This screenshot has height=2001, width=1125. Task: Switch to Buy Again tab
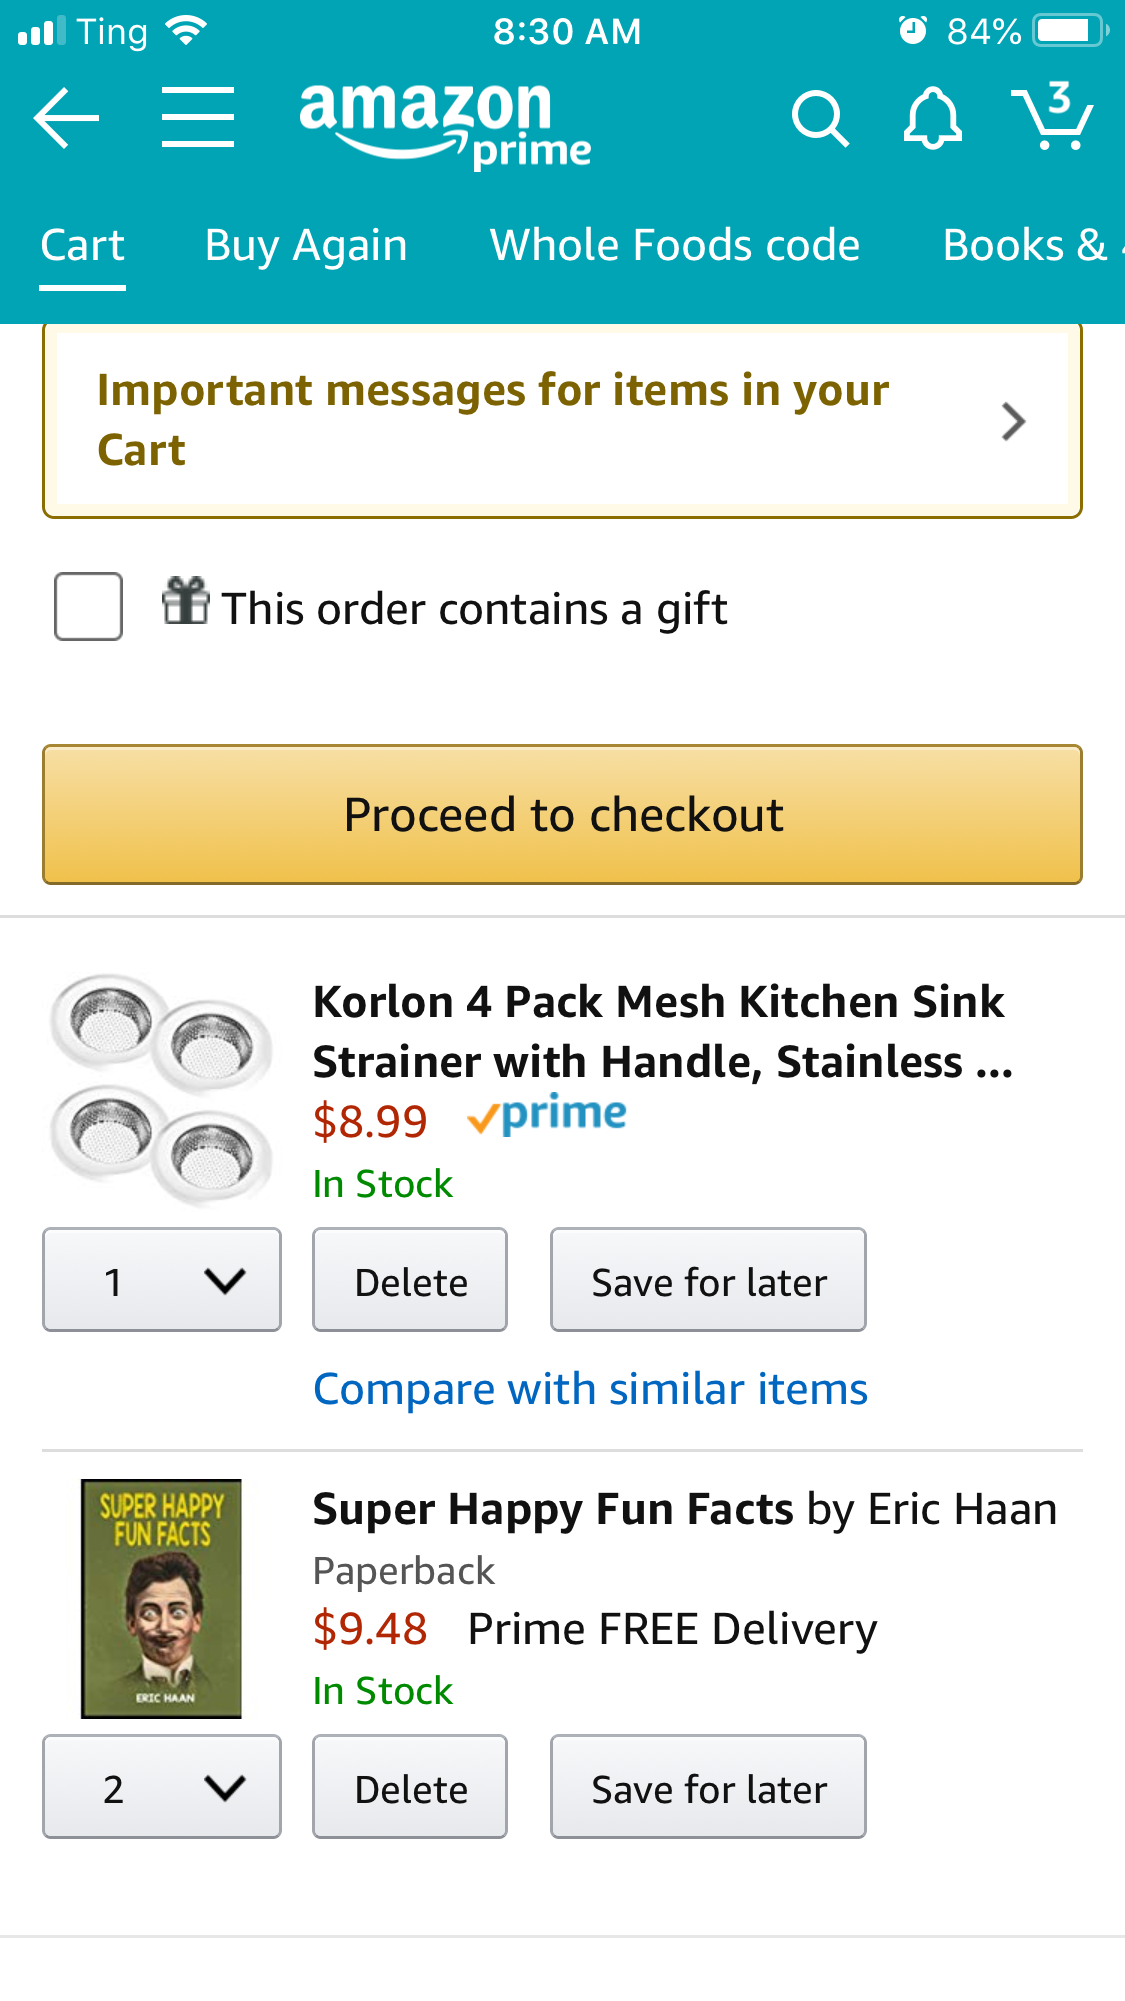(x=306, y=246)
